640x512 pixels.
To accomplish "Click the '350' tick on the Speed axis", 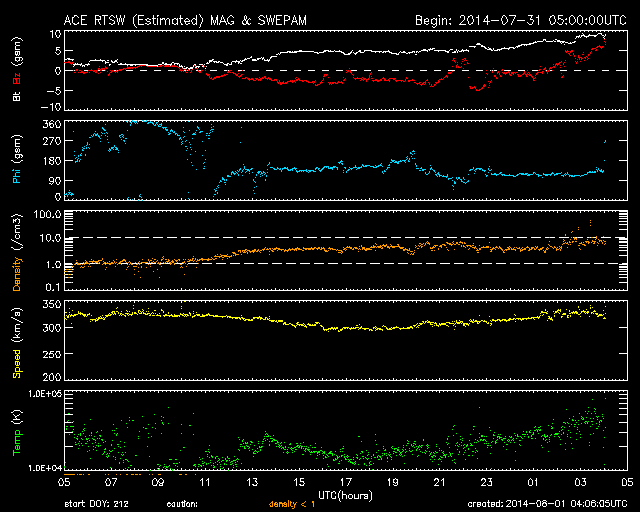I will 52,304.
